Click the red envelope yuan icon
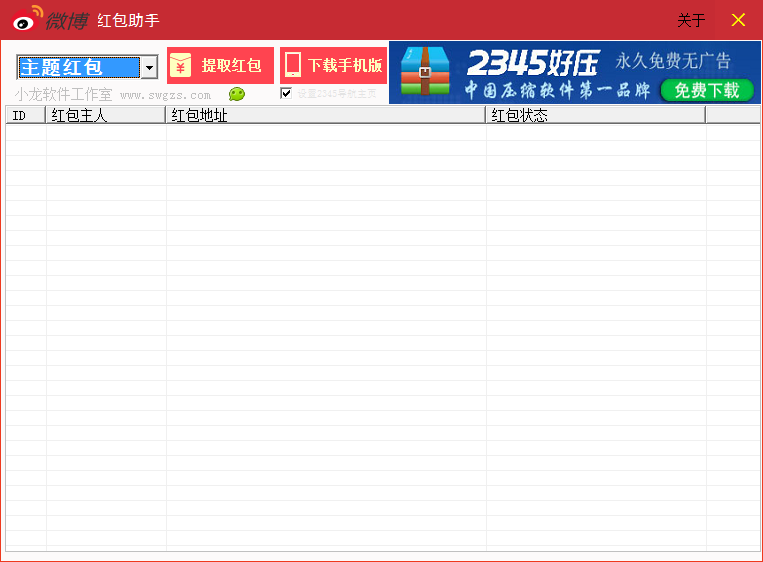This screenshot has width=763, height=562. coord(180,66)
